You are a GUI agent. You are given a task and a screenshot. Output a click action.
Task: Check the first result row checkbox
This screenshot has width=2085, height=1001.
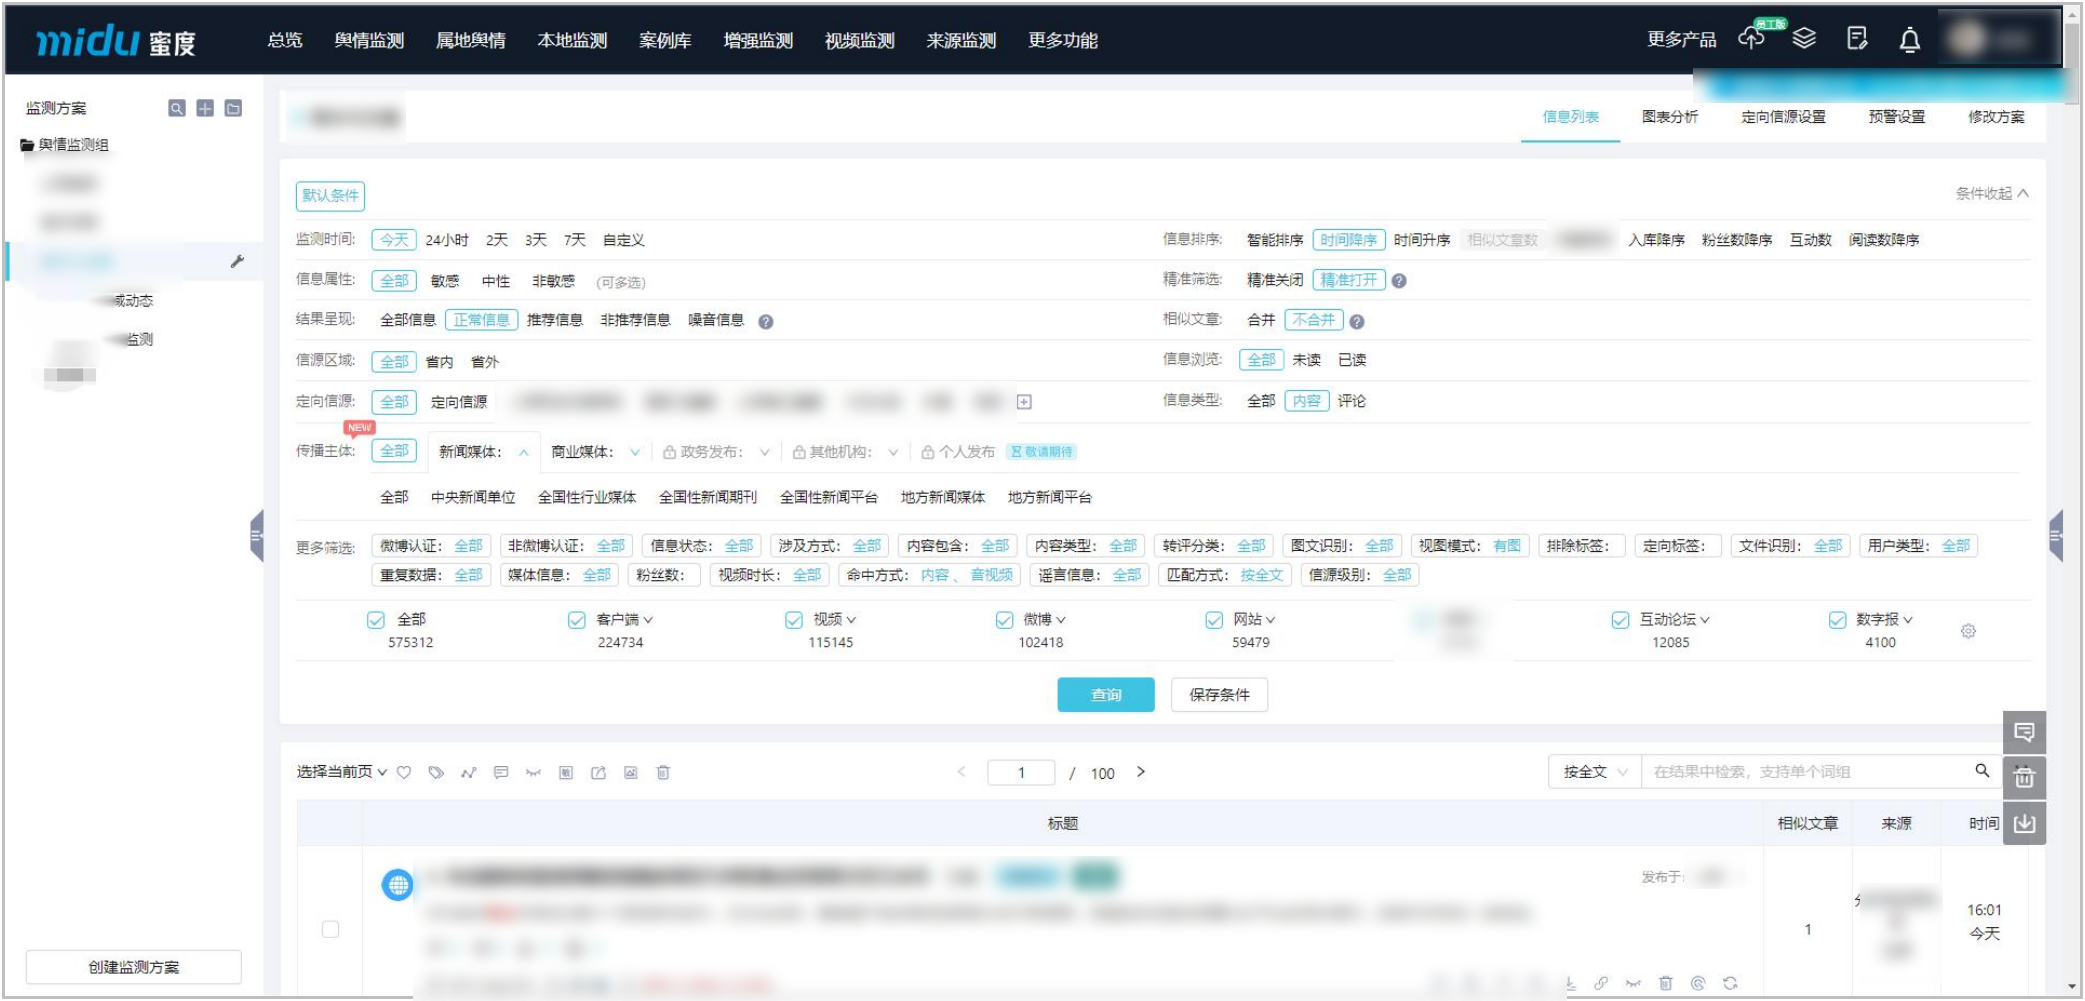pos(330,929)
